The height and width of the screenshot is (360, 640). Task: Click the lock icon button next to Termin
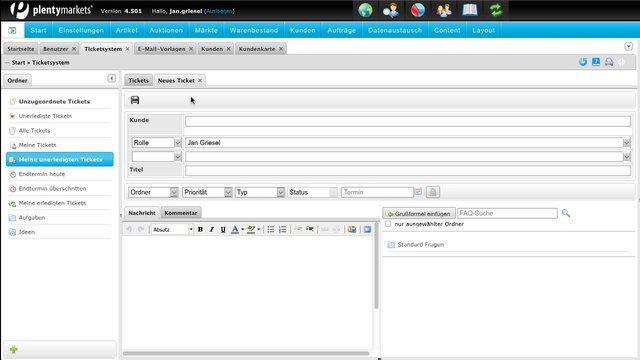[433, 192]
